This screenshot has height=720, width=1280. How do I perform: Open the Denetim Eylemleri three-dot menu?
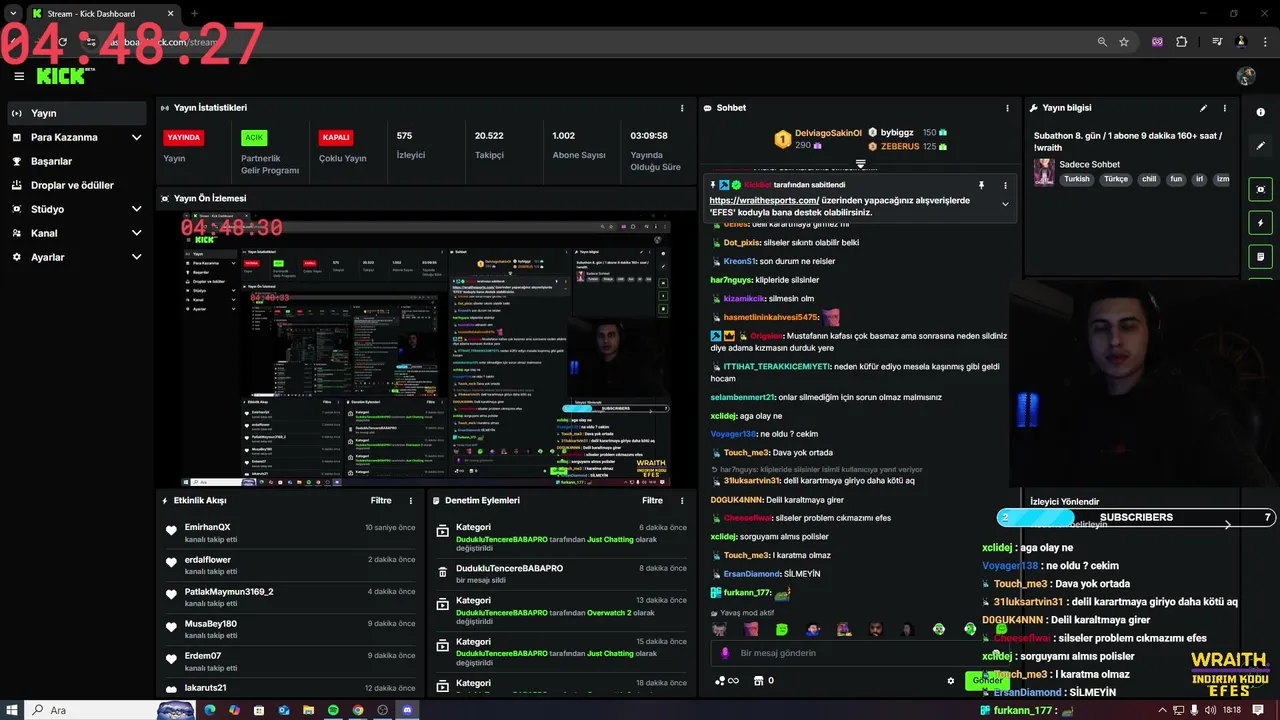[683, 500]
